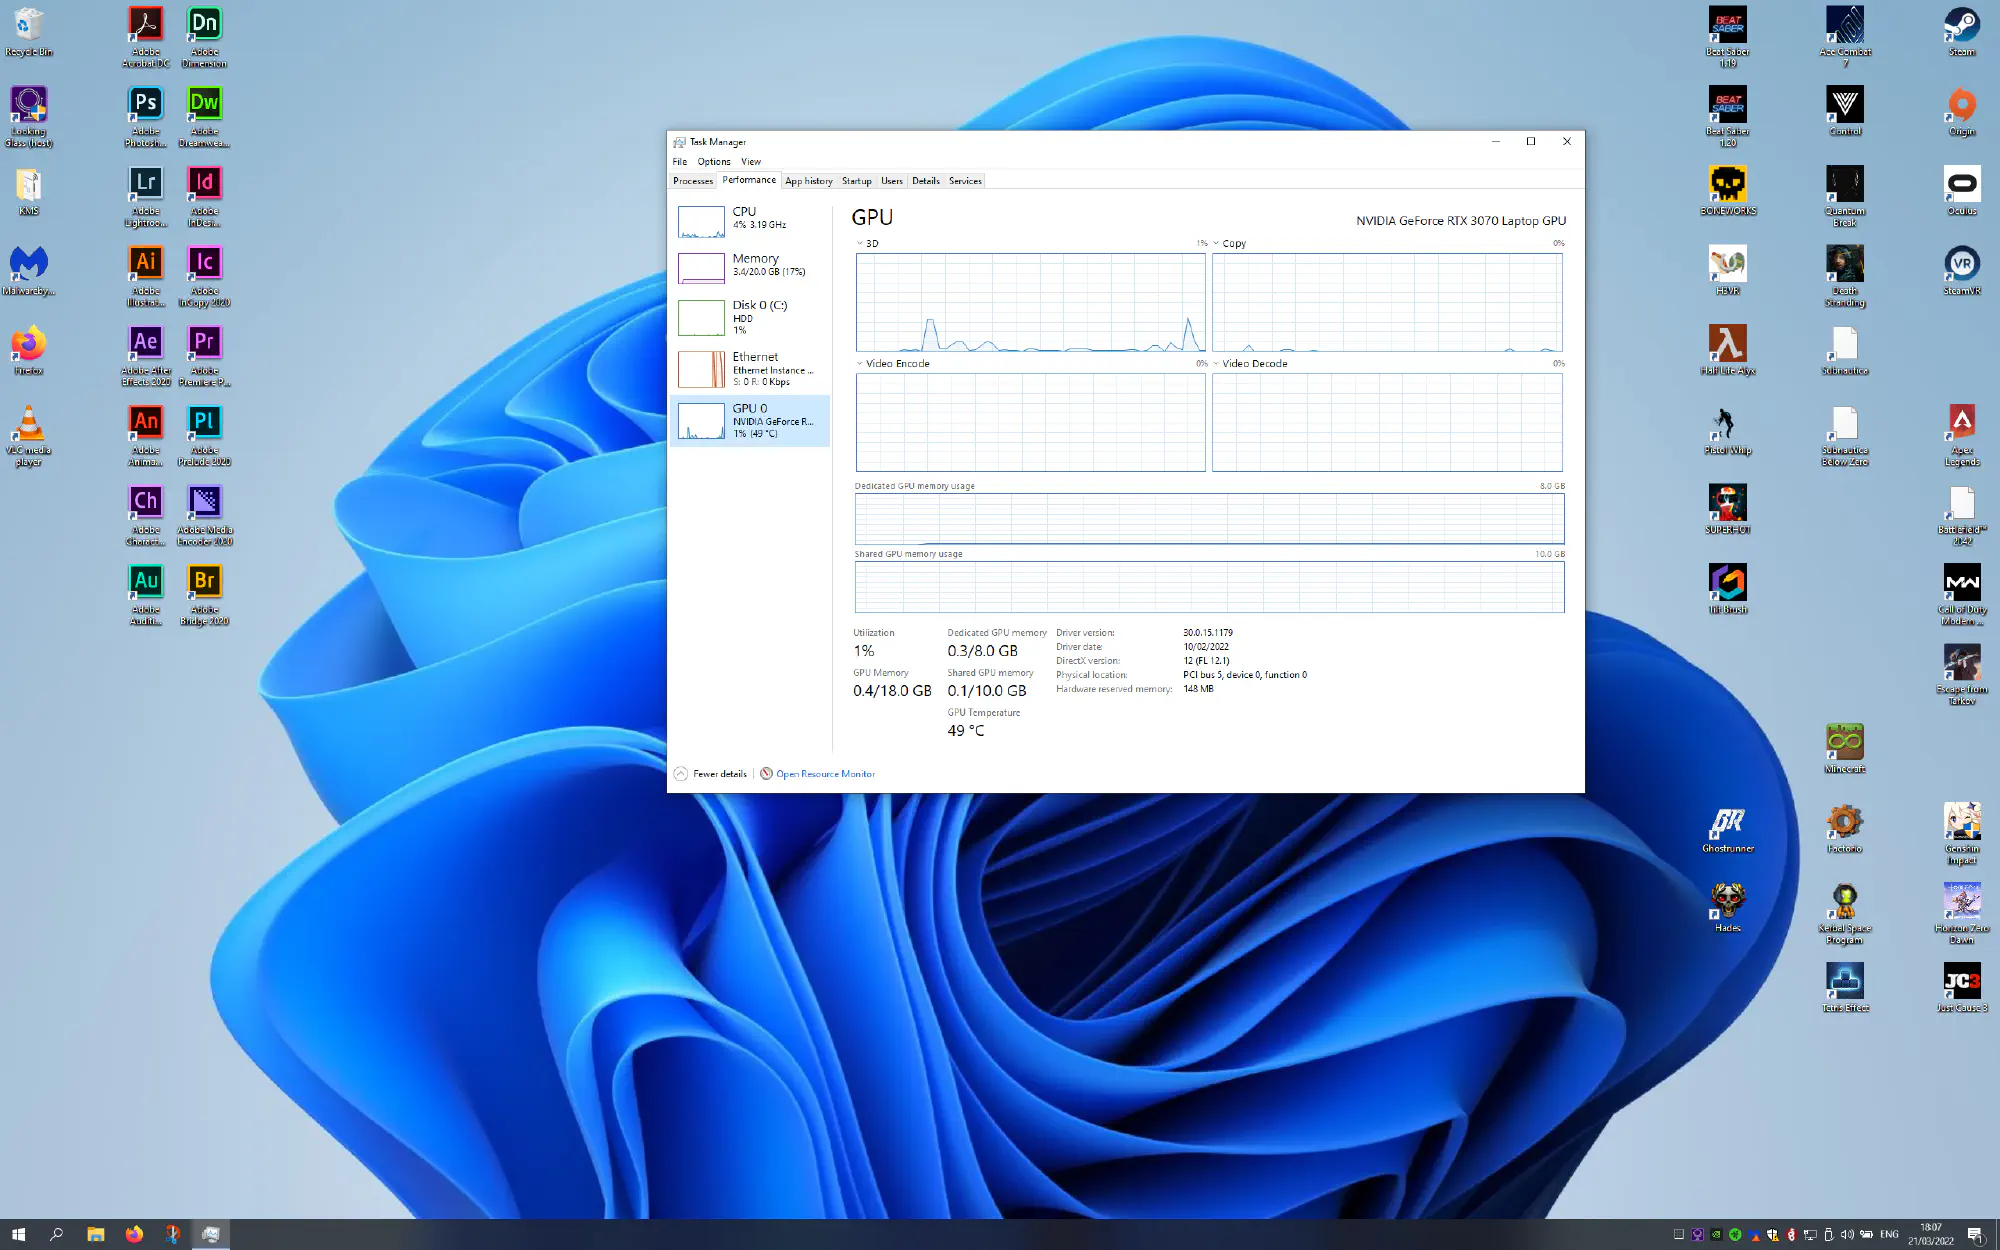Open the Oculus desktop shortcut

(x=1961, y=184)
